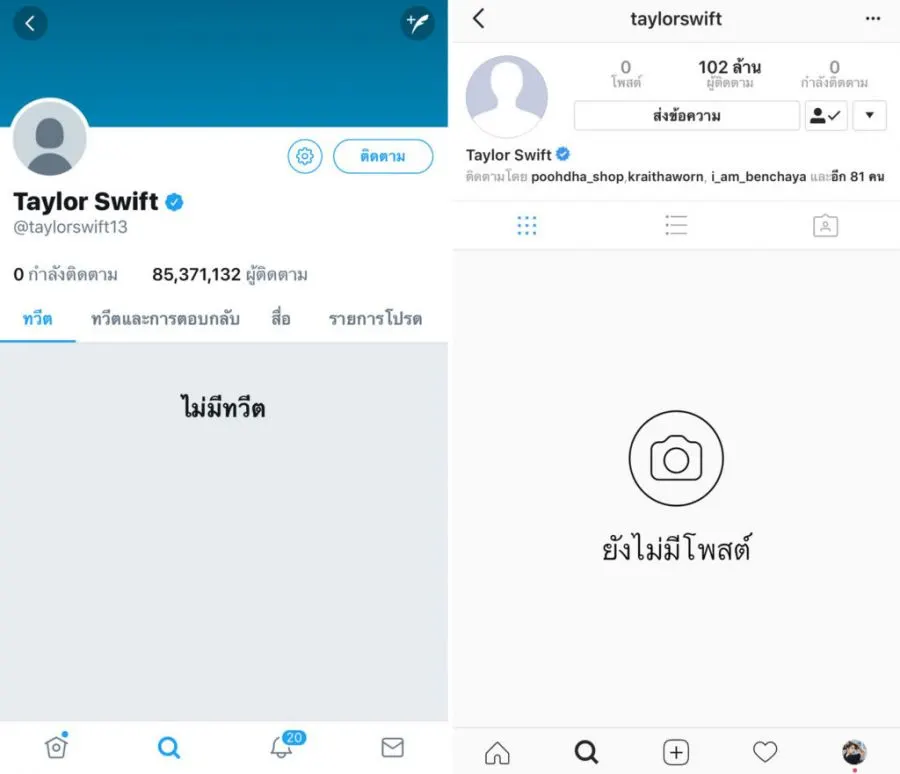Expand suggested accounts dropdown arrow

870,115
